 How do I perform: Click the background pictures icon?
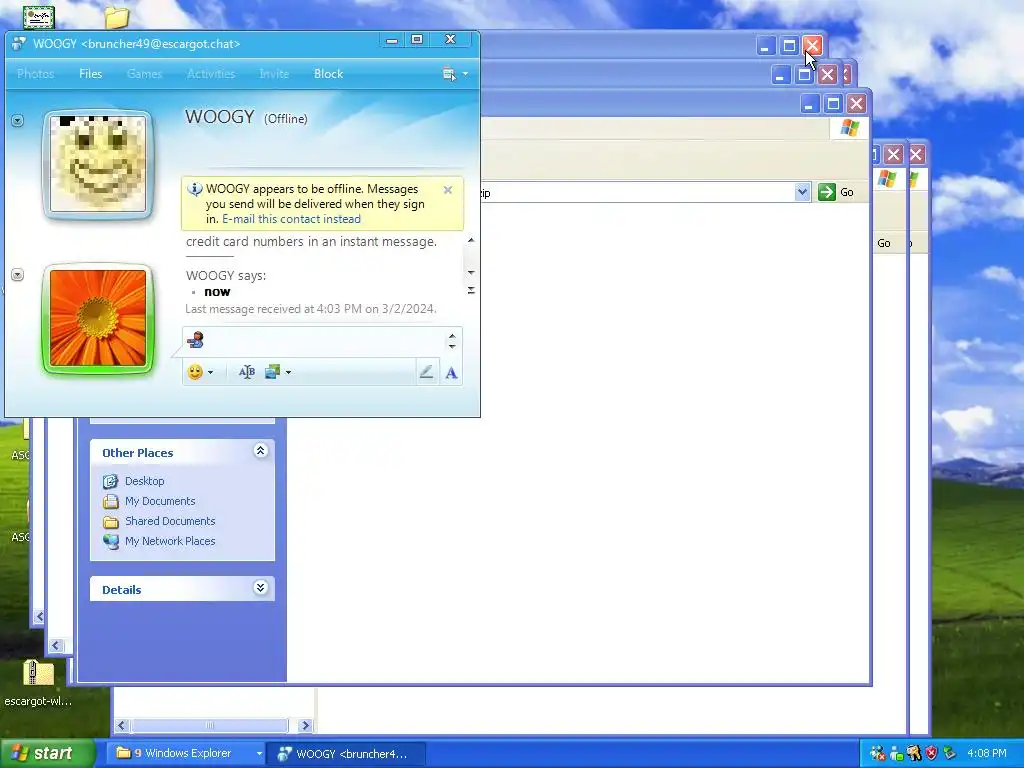tap(272, 372)
